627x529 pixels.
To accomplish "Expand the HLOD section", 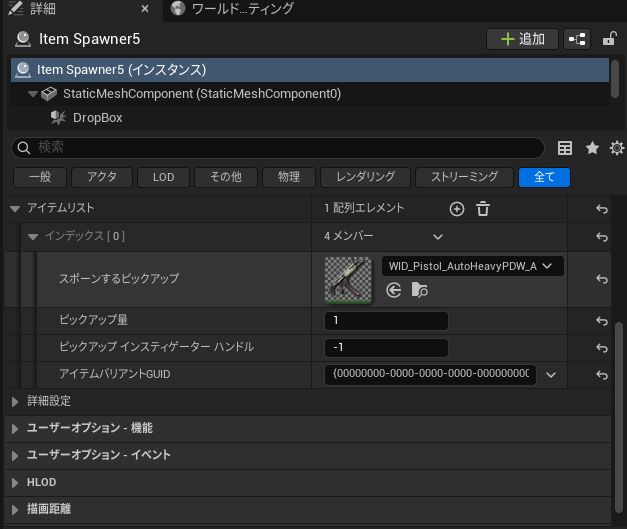I will (15, 483).
